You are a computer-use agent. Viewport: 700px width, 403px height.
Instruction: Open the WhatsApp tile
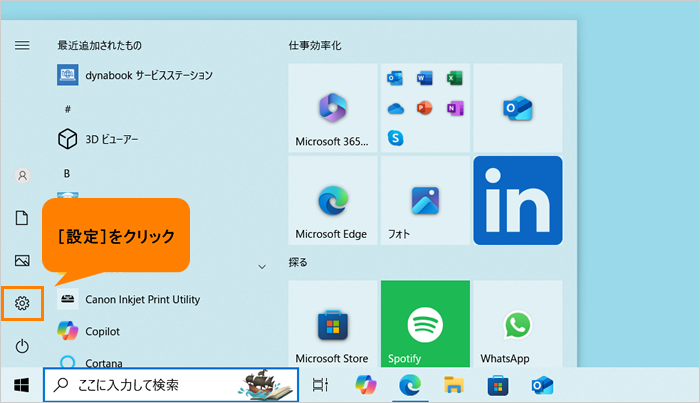(518, 324)
